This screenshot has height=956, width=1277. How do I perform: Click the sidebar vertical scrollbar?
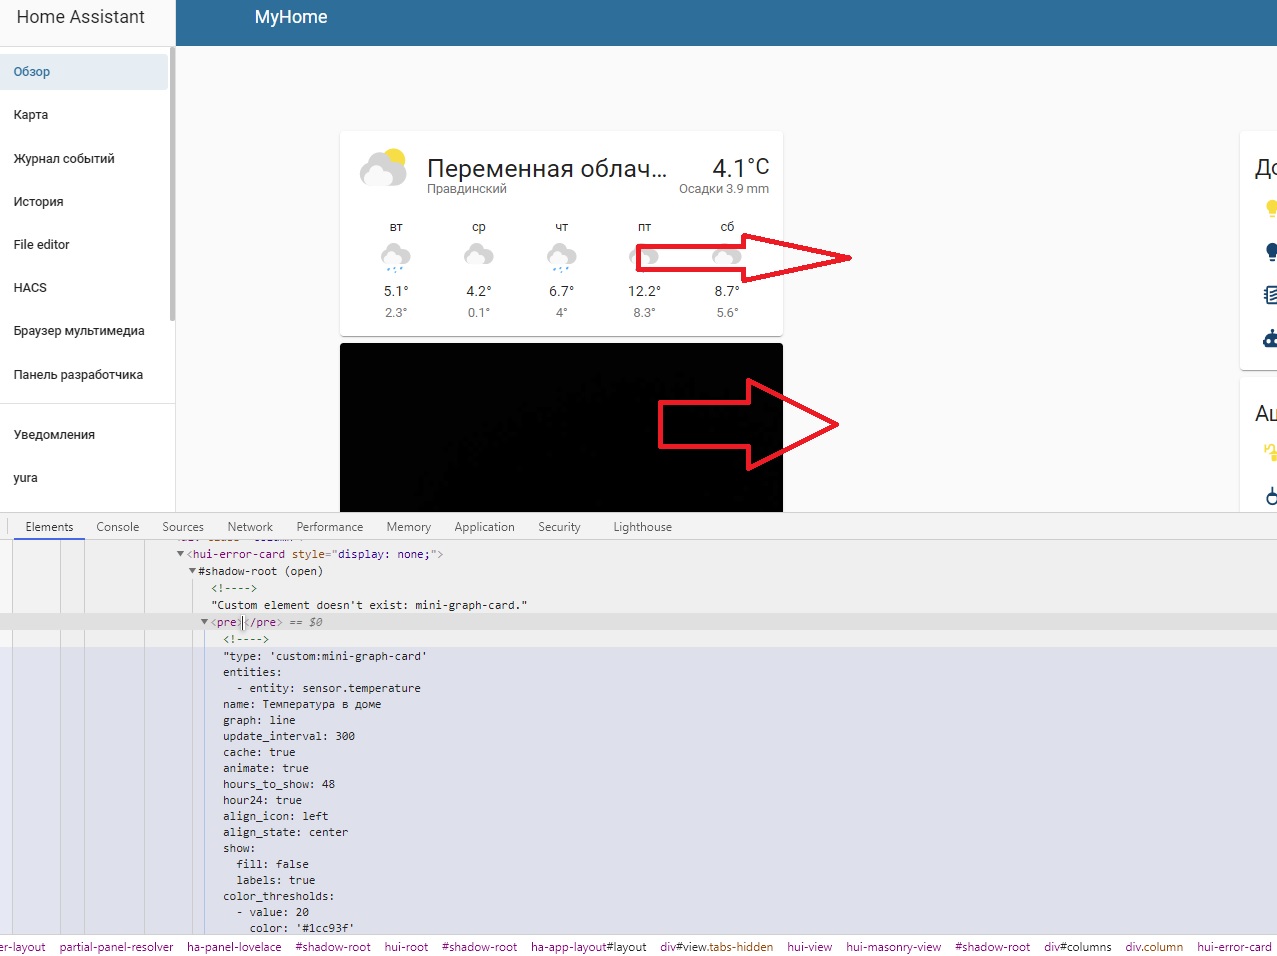(x=172, y=184)
